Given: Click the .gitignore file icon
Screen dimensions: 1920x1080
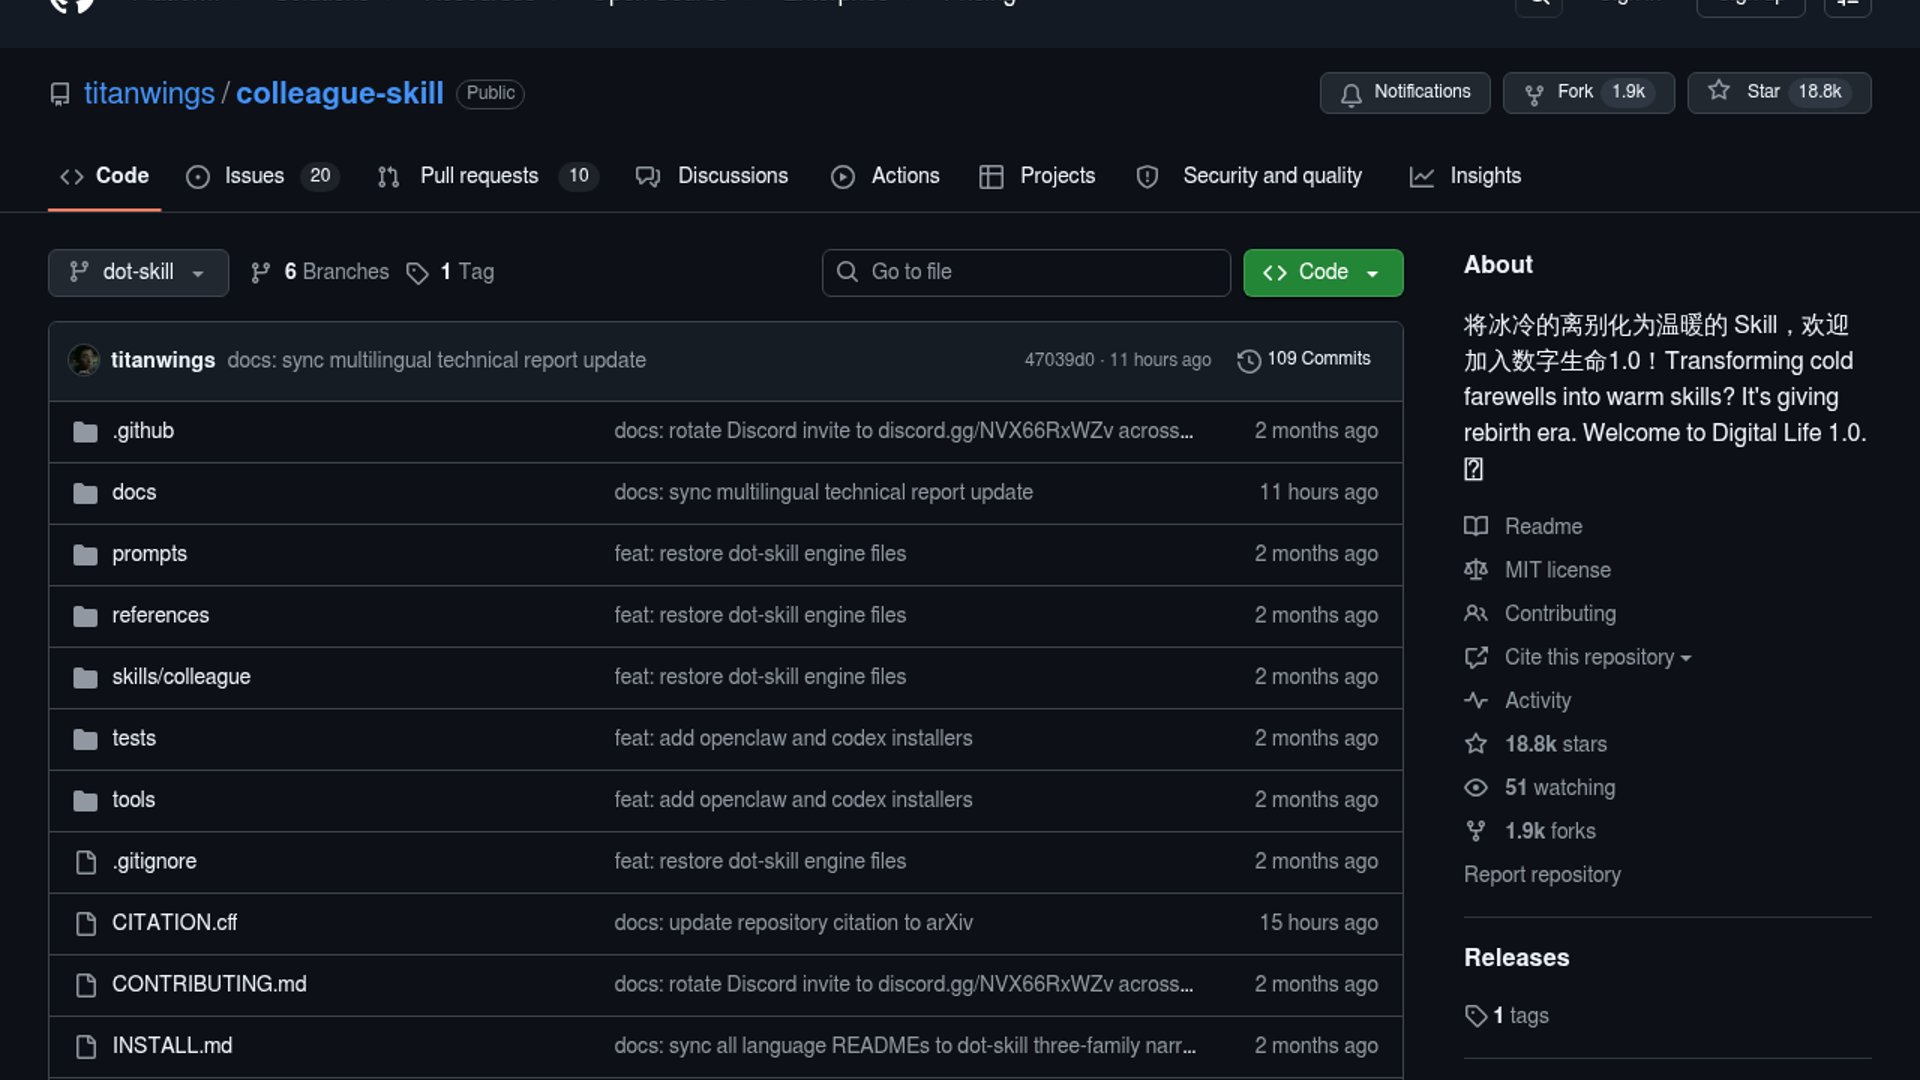Looking at the screenshot, I should tap(86, 862).
